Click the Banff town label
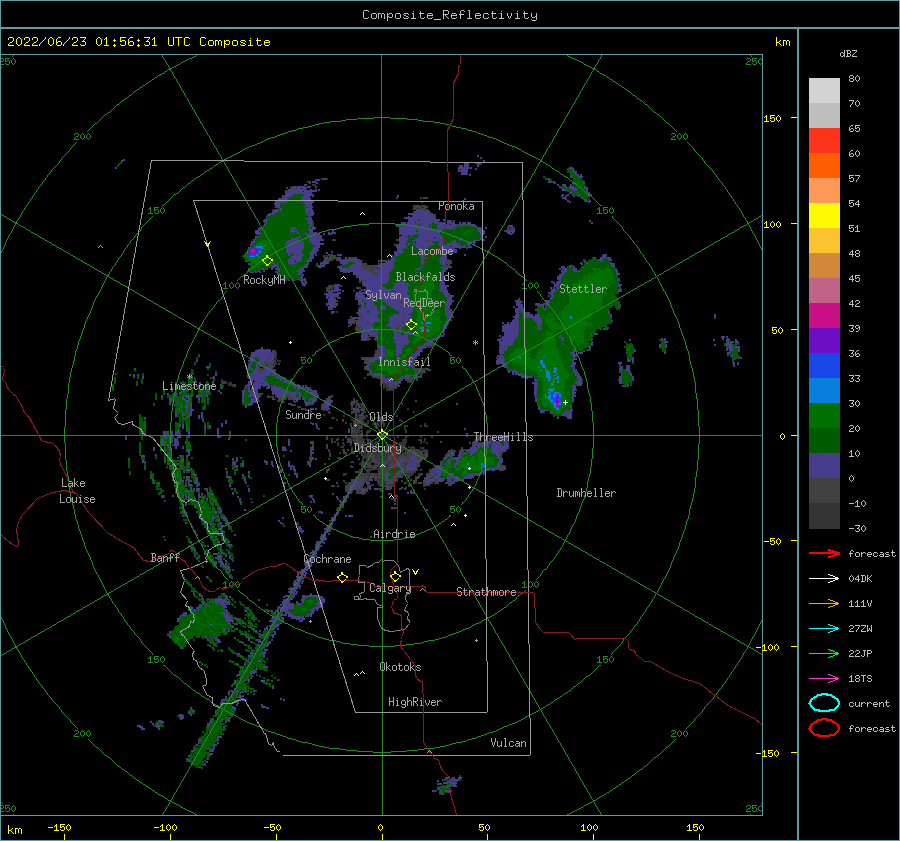Image resolution: width=900 pixels, height=841 pixels. click(165, 557)
